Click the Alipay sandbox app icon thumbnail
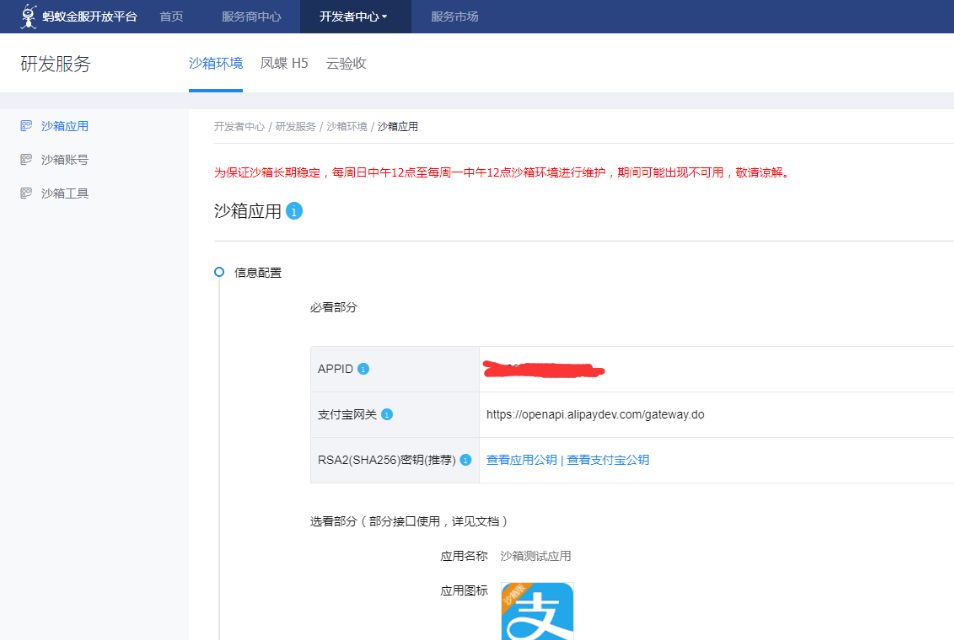The image size is (954, 640). pyautogui.click(x=537, y=611)
